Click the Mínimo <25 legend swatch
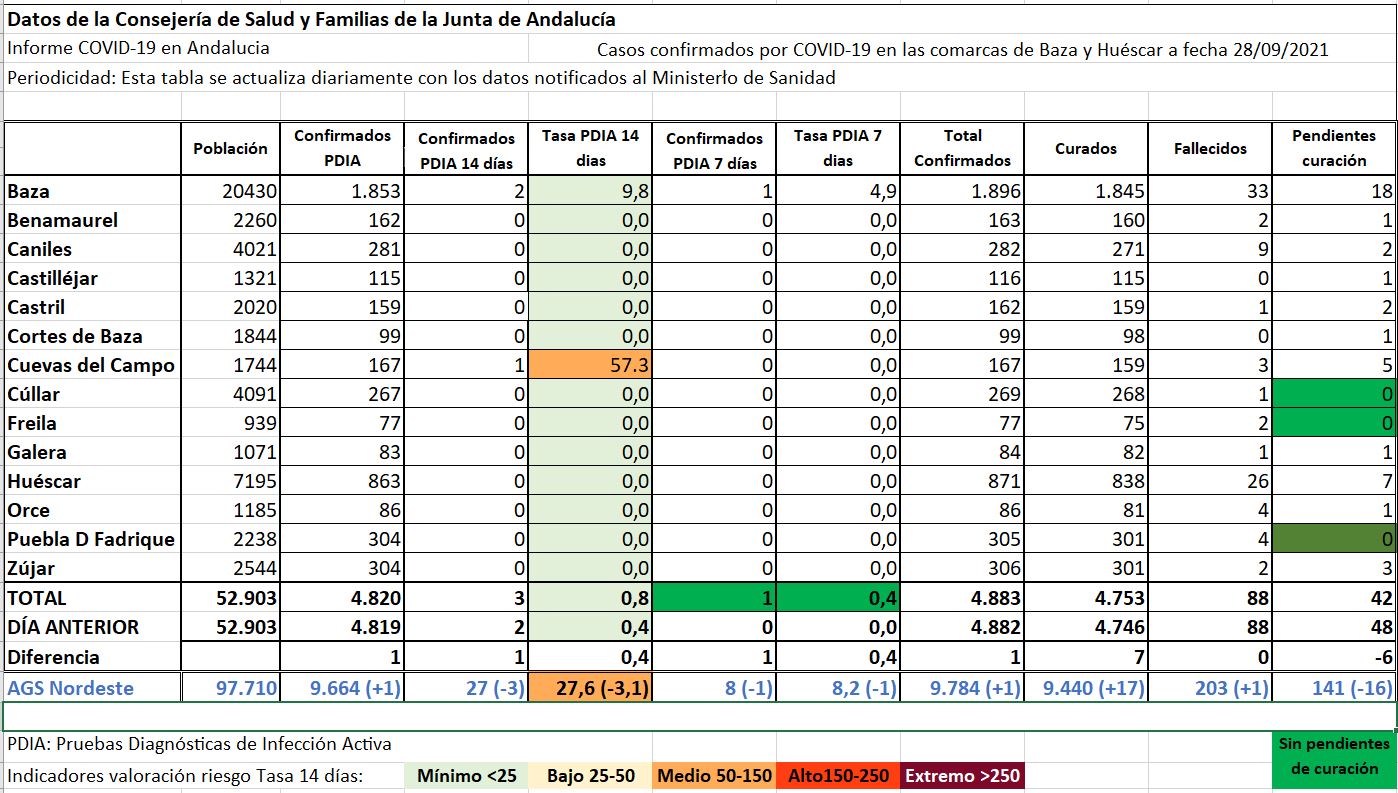 464,776
